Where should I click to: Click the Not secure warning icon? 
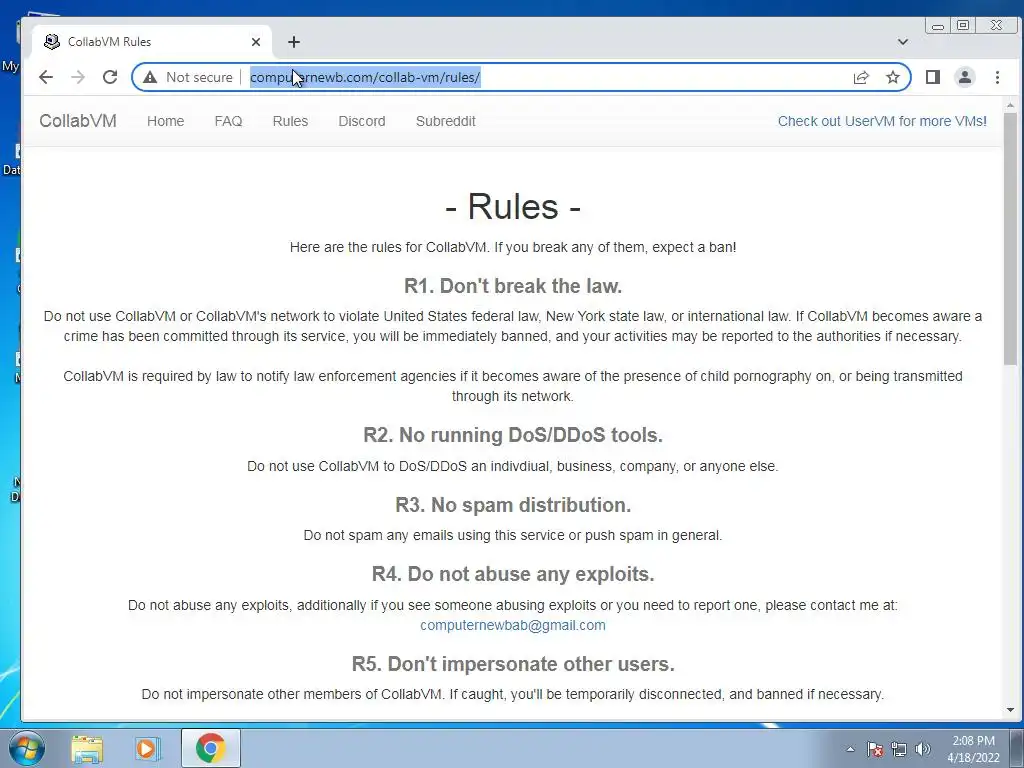pos(150,77)
